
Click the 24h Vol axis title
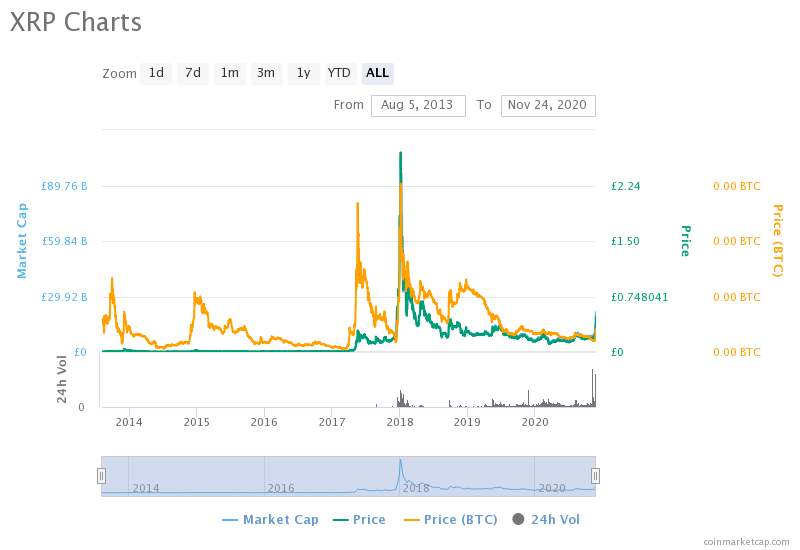click(62, 379)
